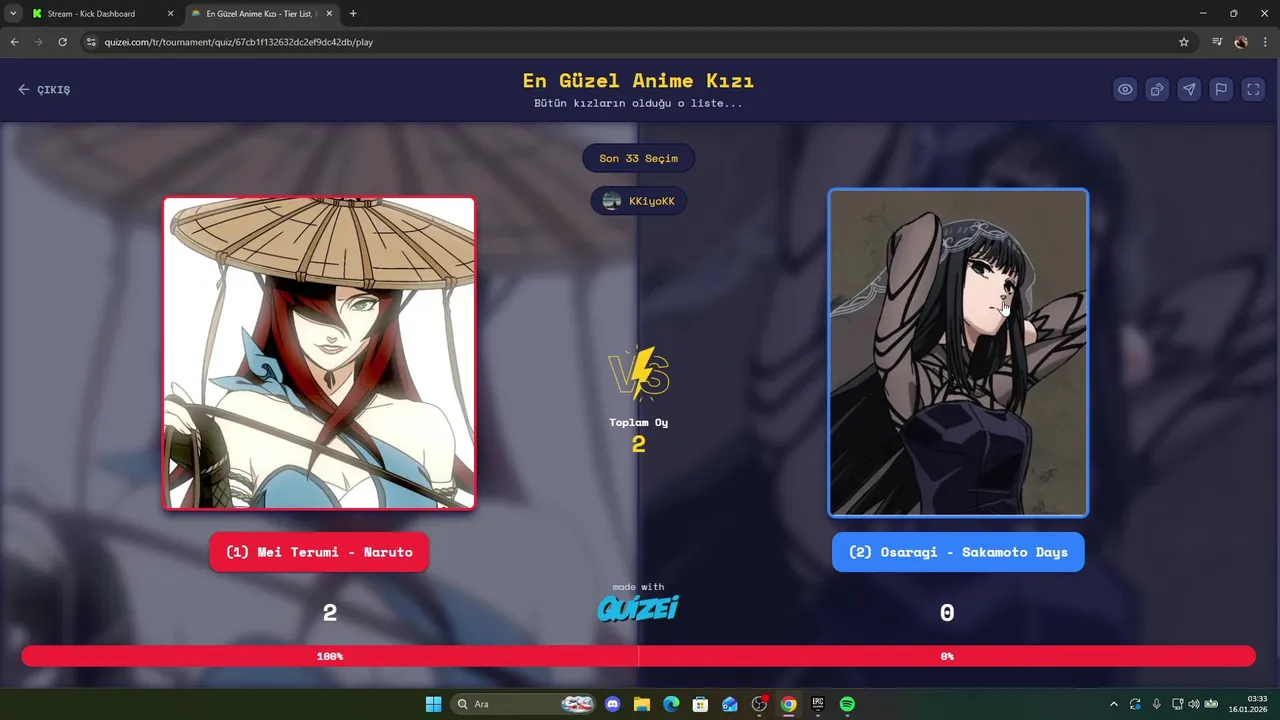Expand the hidden system tray icons

tap(1114, 704)
